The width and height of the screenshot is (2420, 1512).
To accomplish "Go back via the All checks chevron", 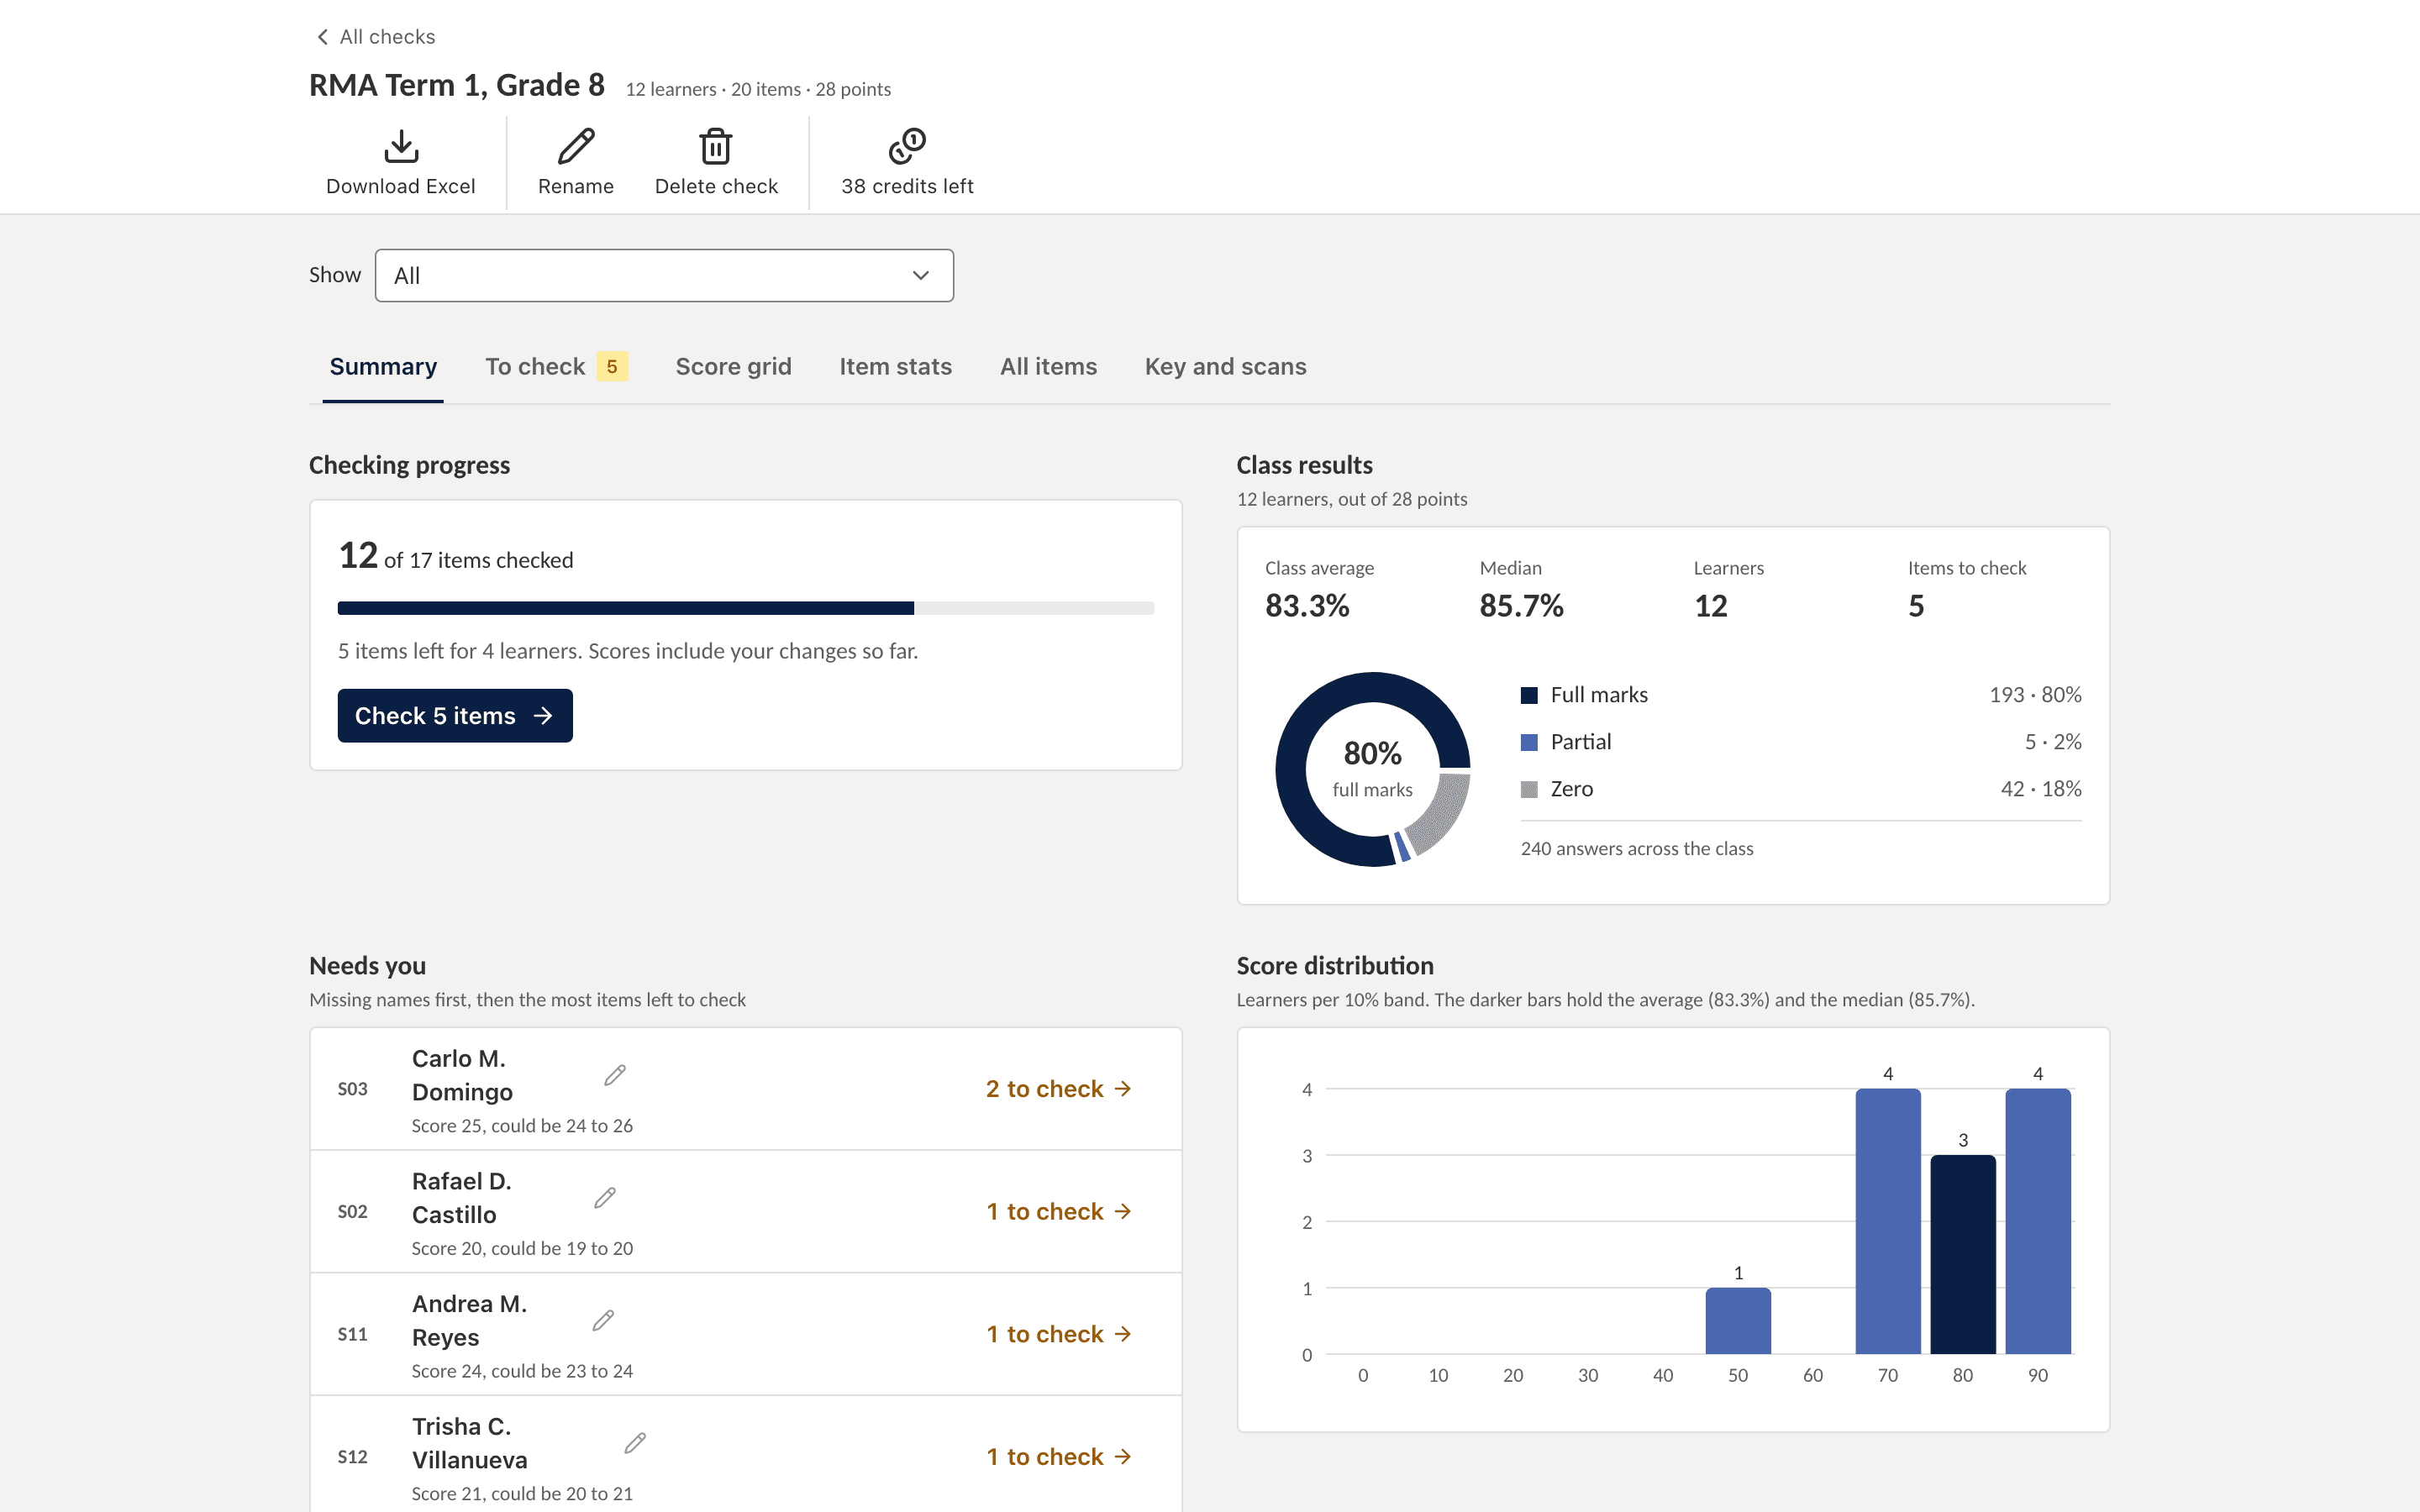I will [322, 37].
